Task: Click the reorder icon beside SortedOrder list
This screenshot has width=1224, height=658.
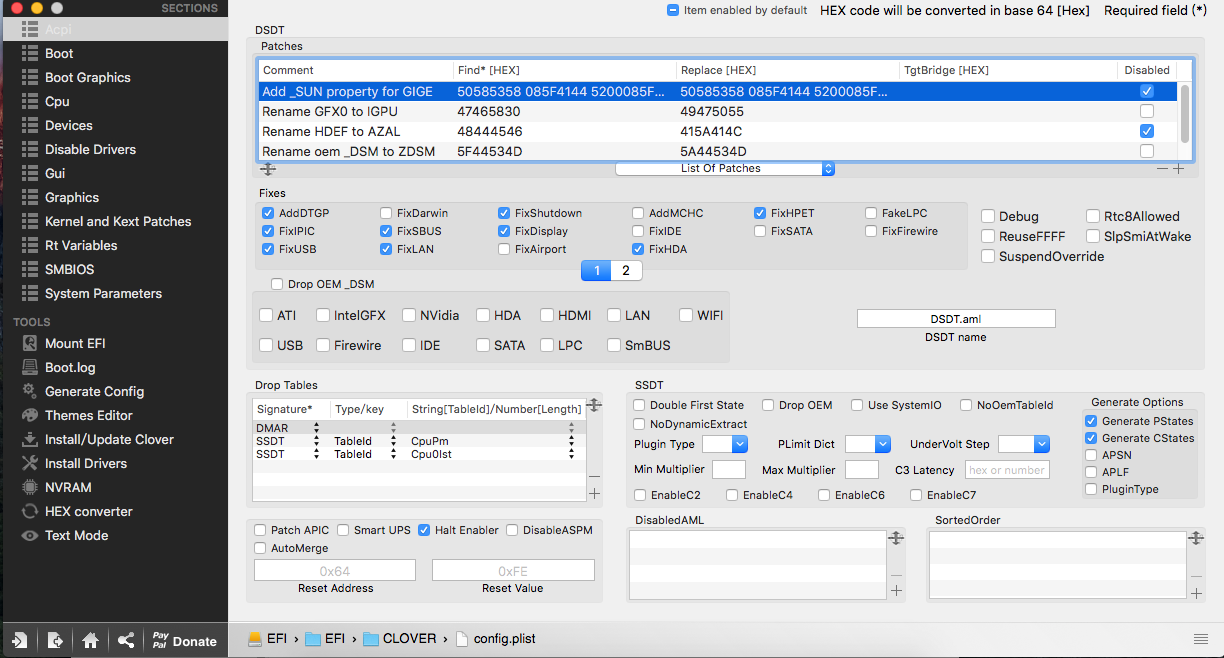Action: 1196,538
